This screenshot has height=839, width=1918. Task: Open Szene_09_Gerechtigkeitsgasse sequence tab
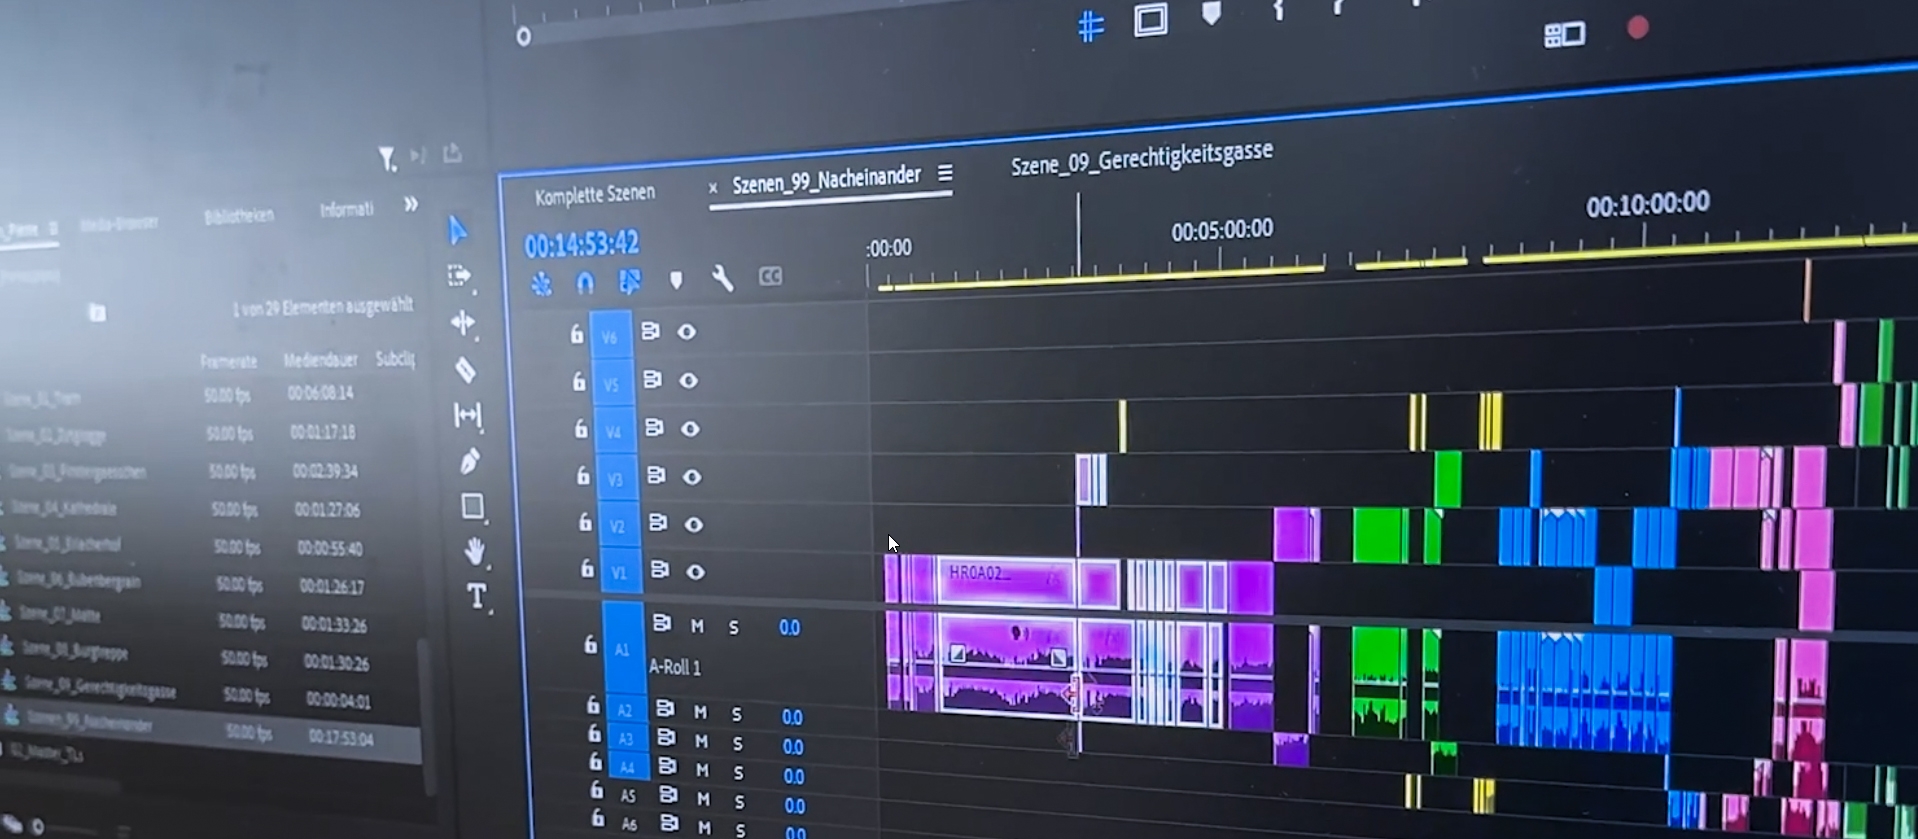pos(1141,159)
